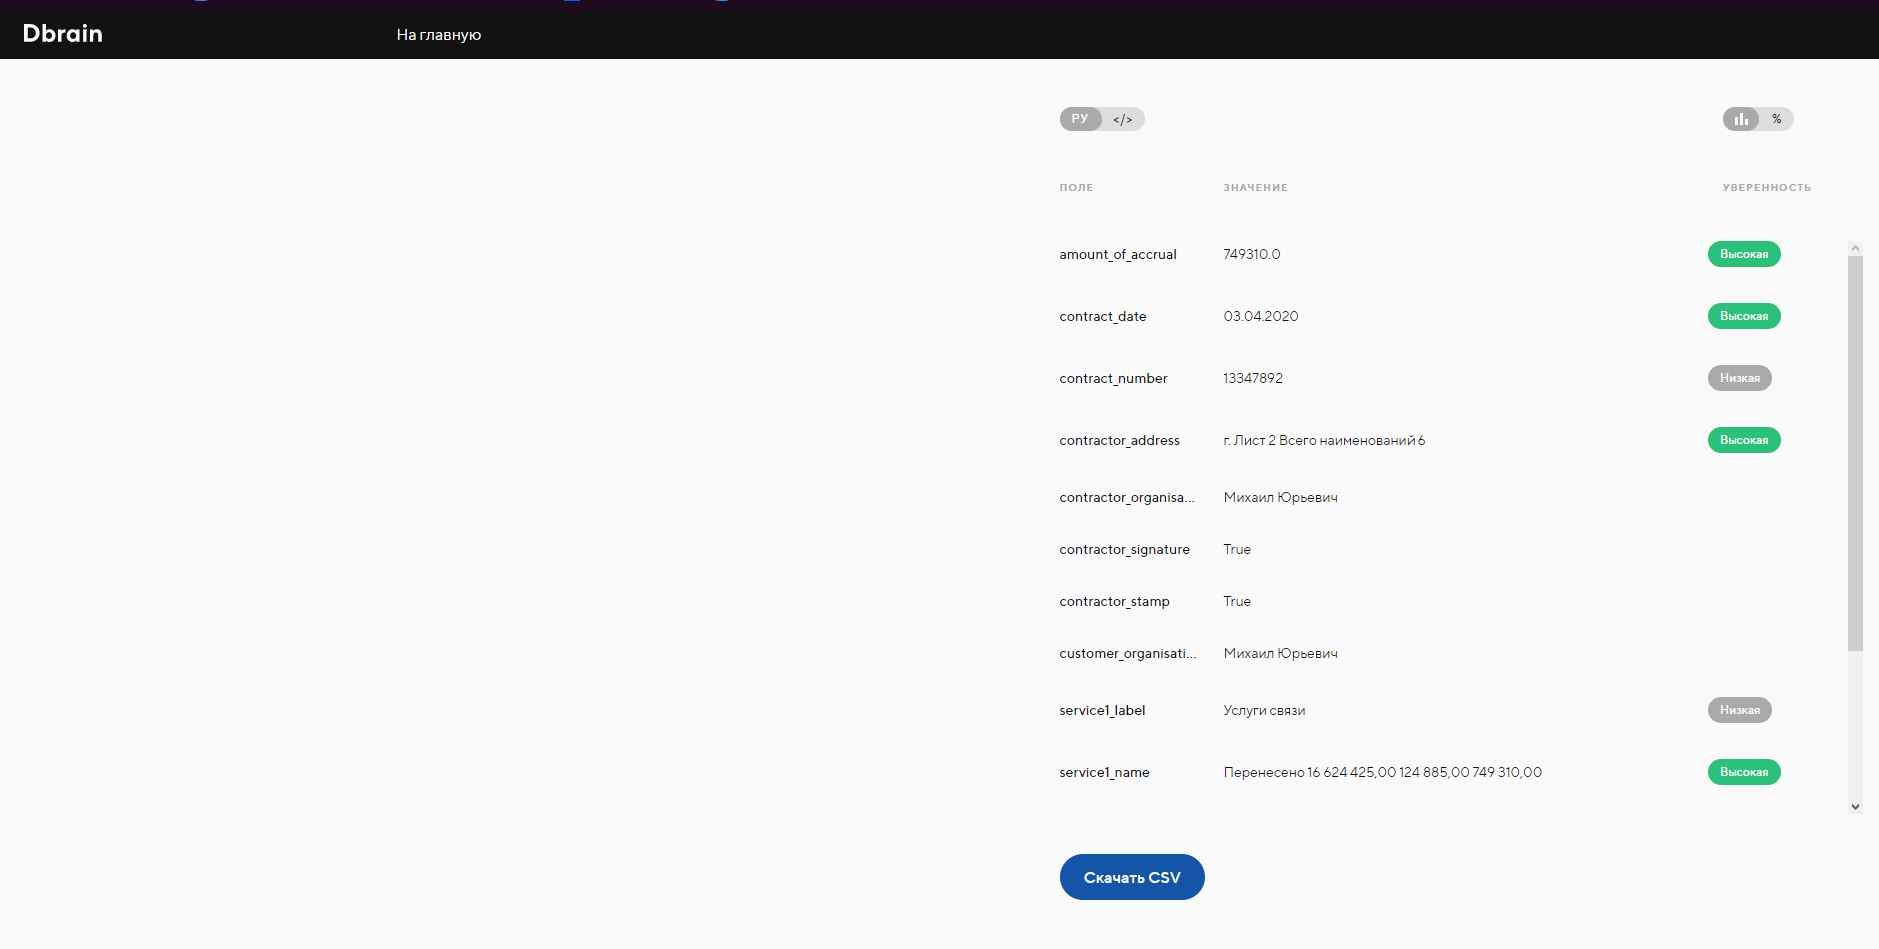This screenshot has height=949, width=1879.
Task: Select bar chart confidence display
Action: coord(1741,119)
